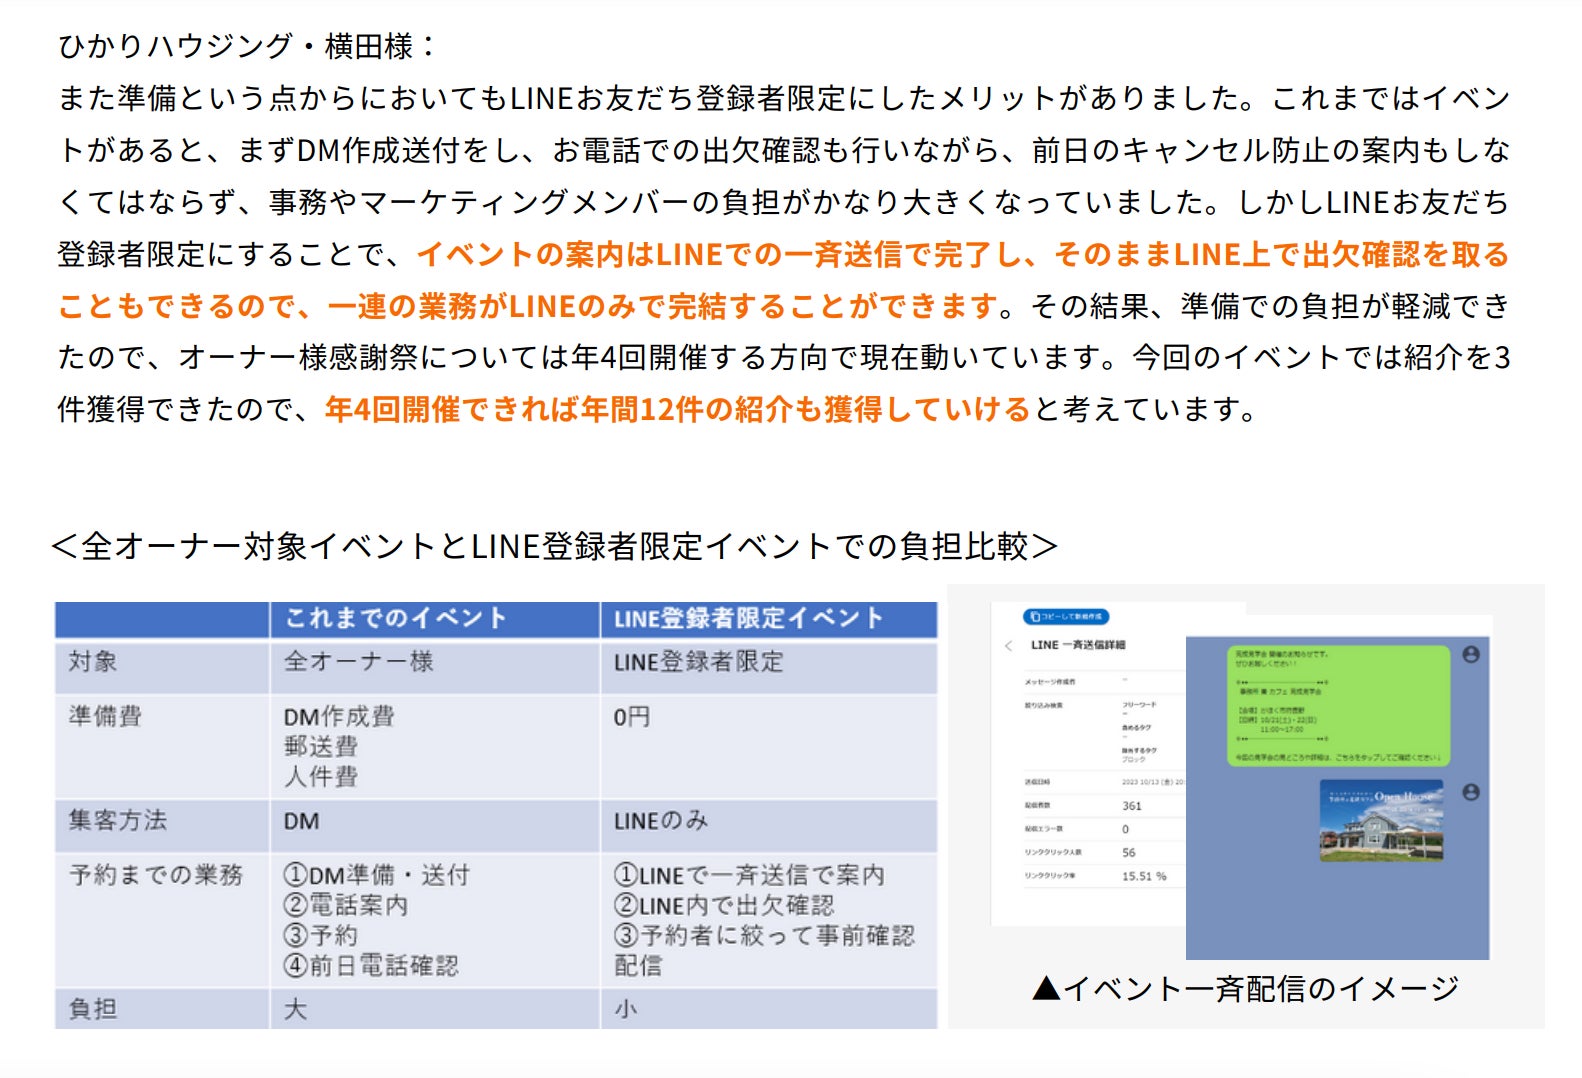
Task: Click '④前日電話確認' in the table
Action: [x=371, y=965]
